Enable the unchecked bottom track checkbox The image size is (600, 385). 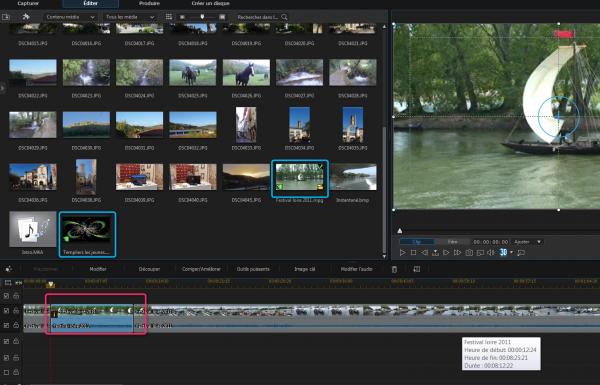click(6, 372)
